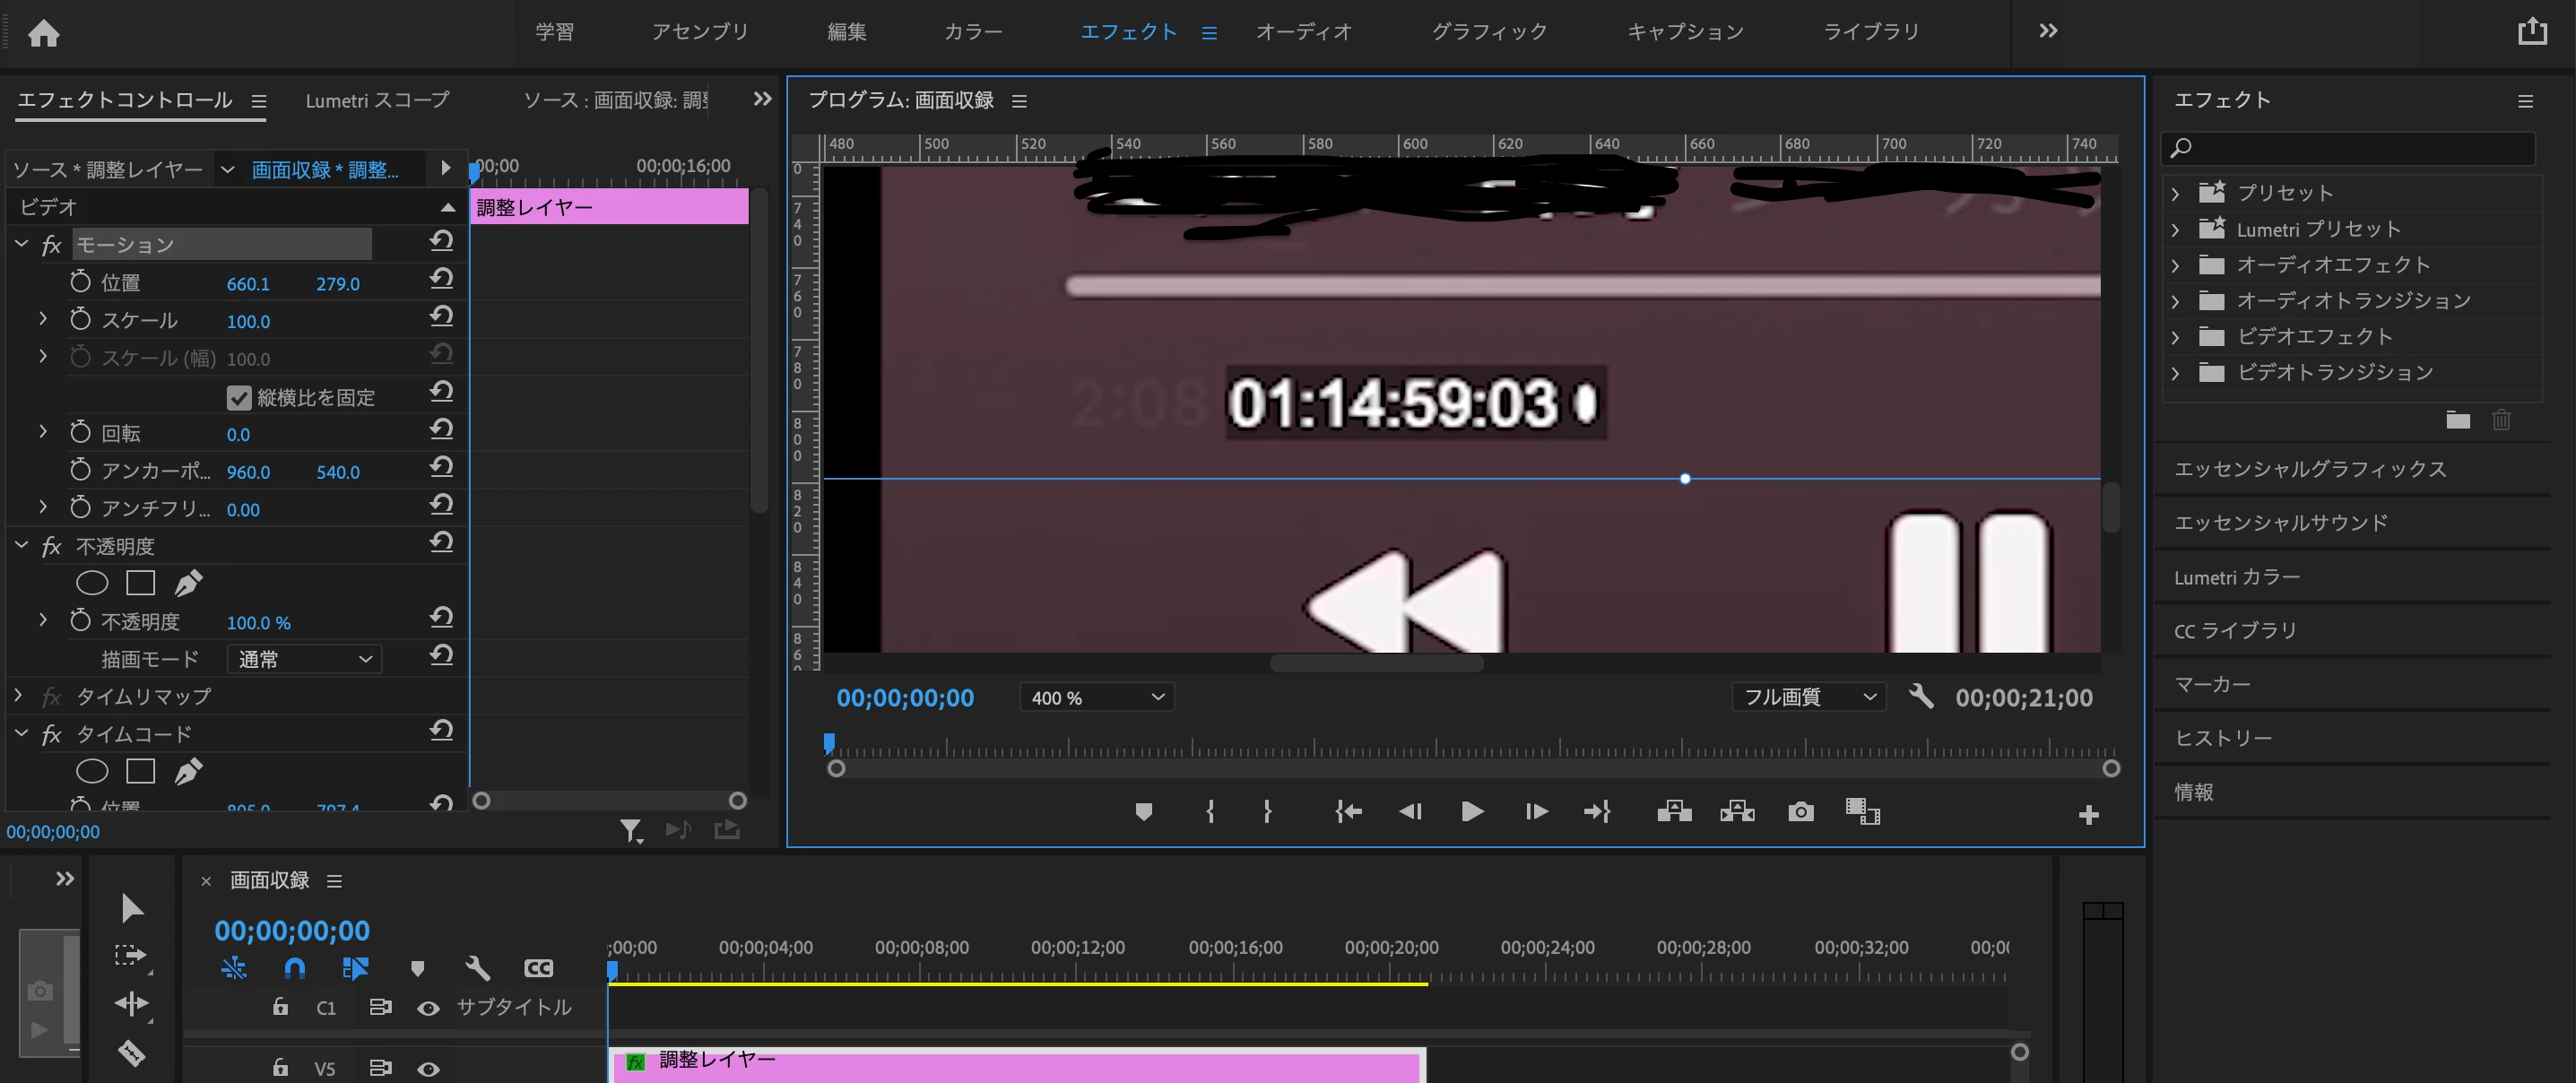Toggle visibility eye for V5 track
2576x1083 pixels.
click(428, 1068)
